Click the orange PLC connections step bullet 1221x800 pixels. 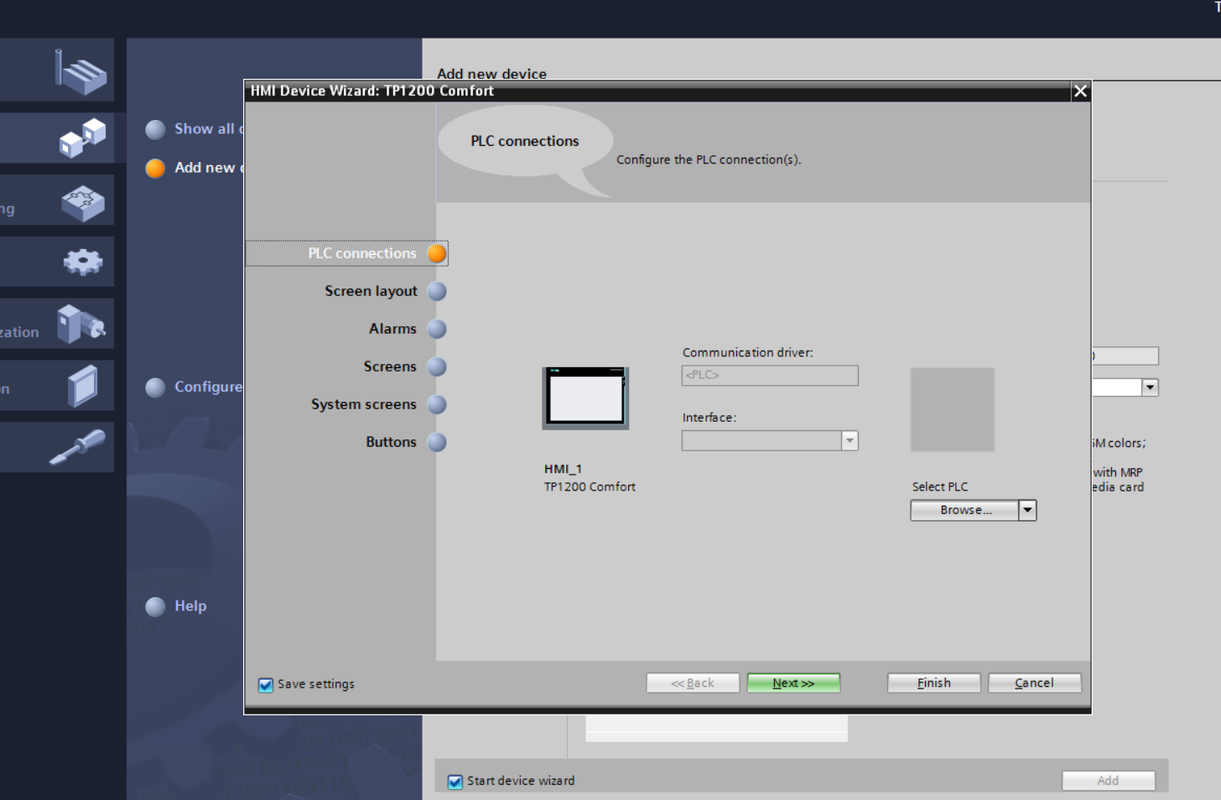(x=437, y=254)
